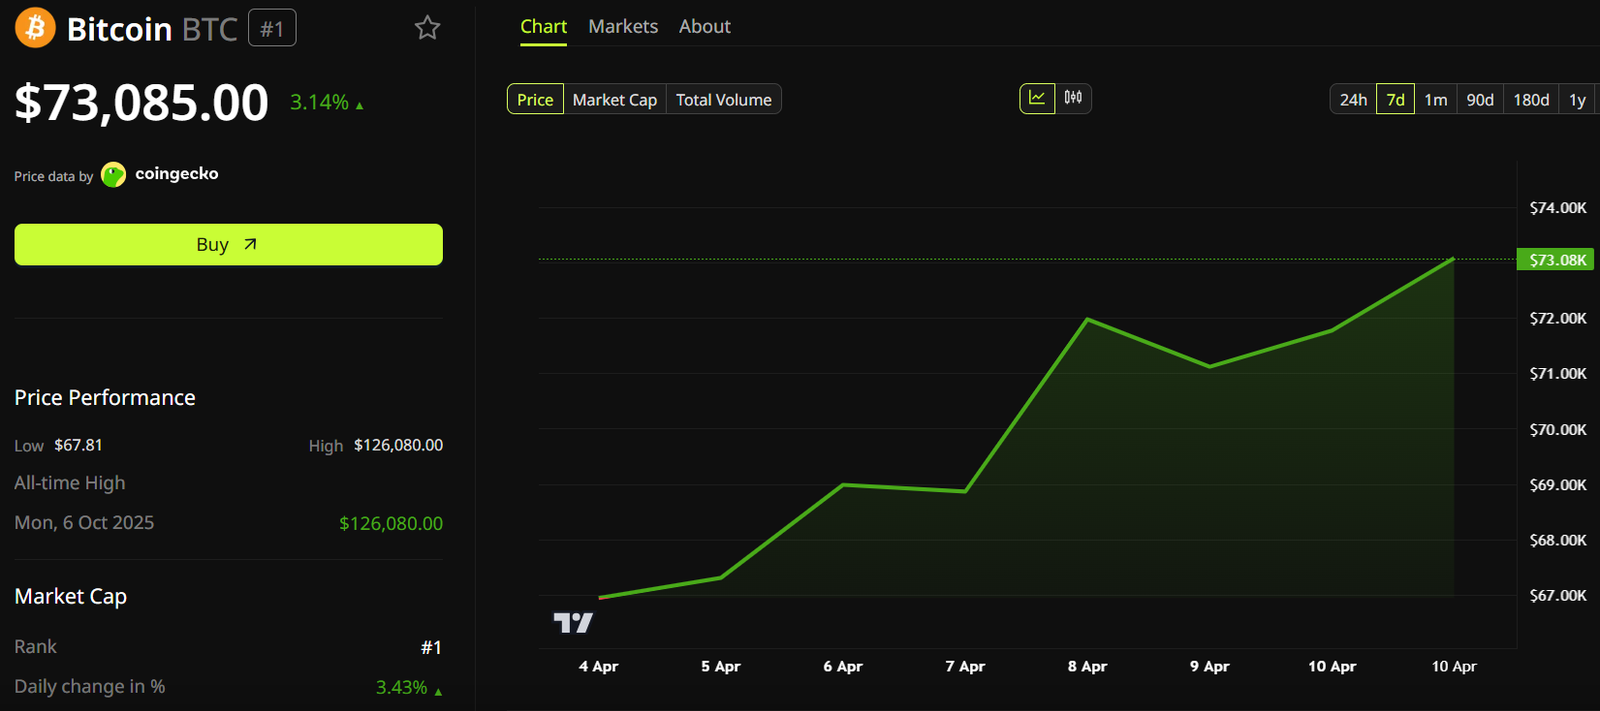
Task: Select the Price chart option
Action: point(535,100)
